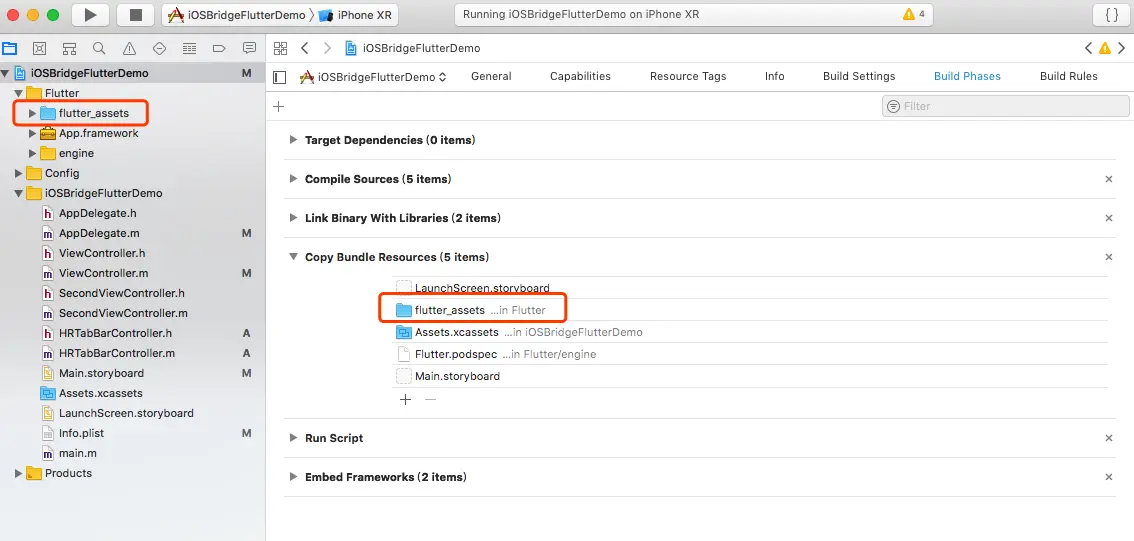Expand Link Binary With Libraries section
This screenshot has height=541, width=1134.
click(293, 218)
